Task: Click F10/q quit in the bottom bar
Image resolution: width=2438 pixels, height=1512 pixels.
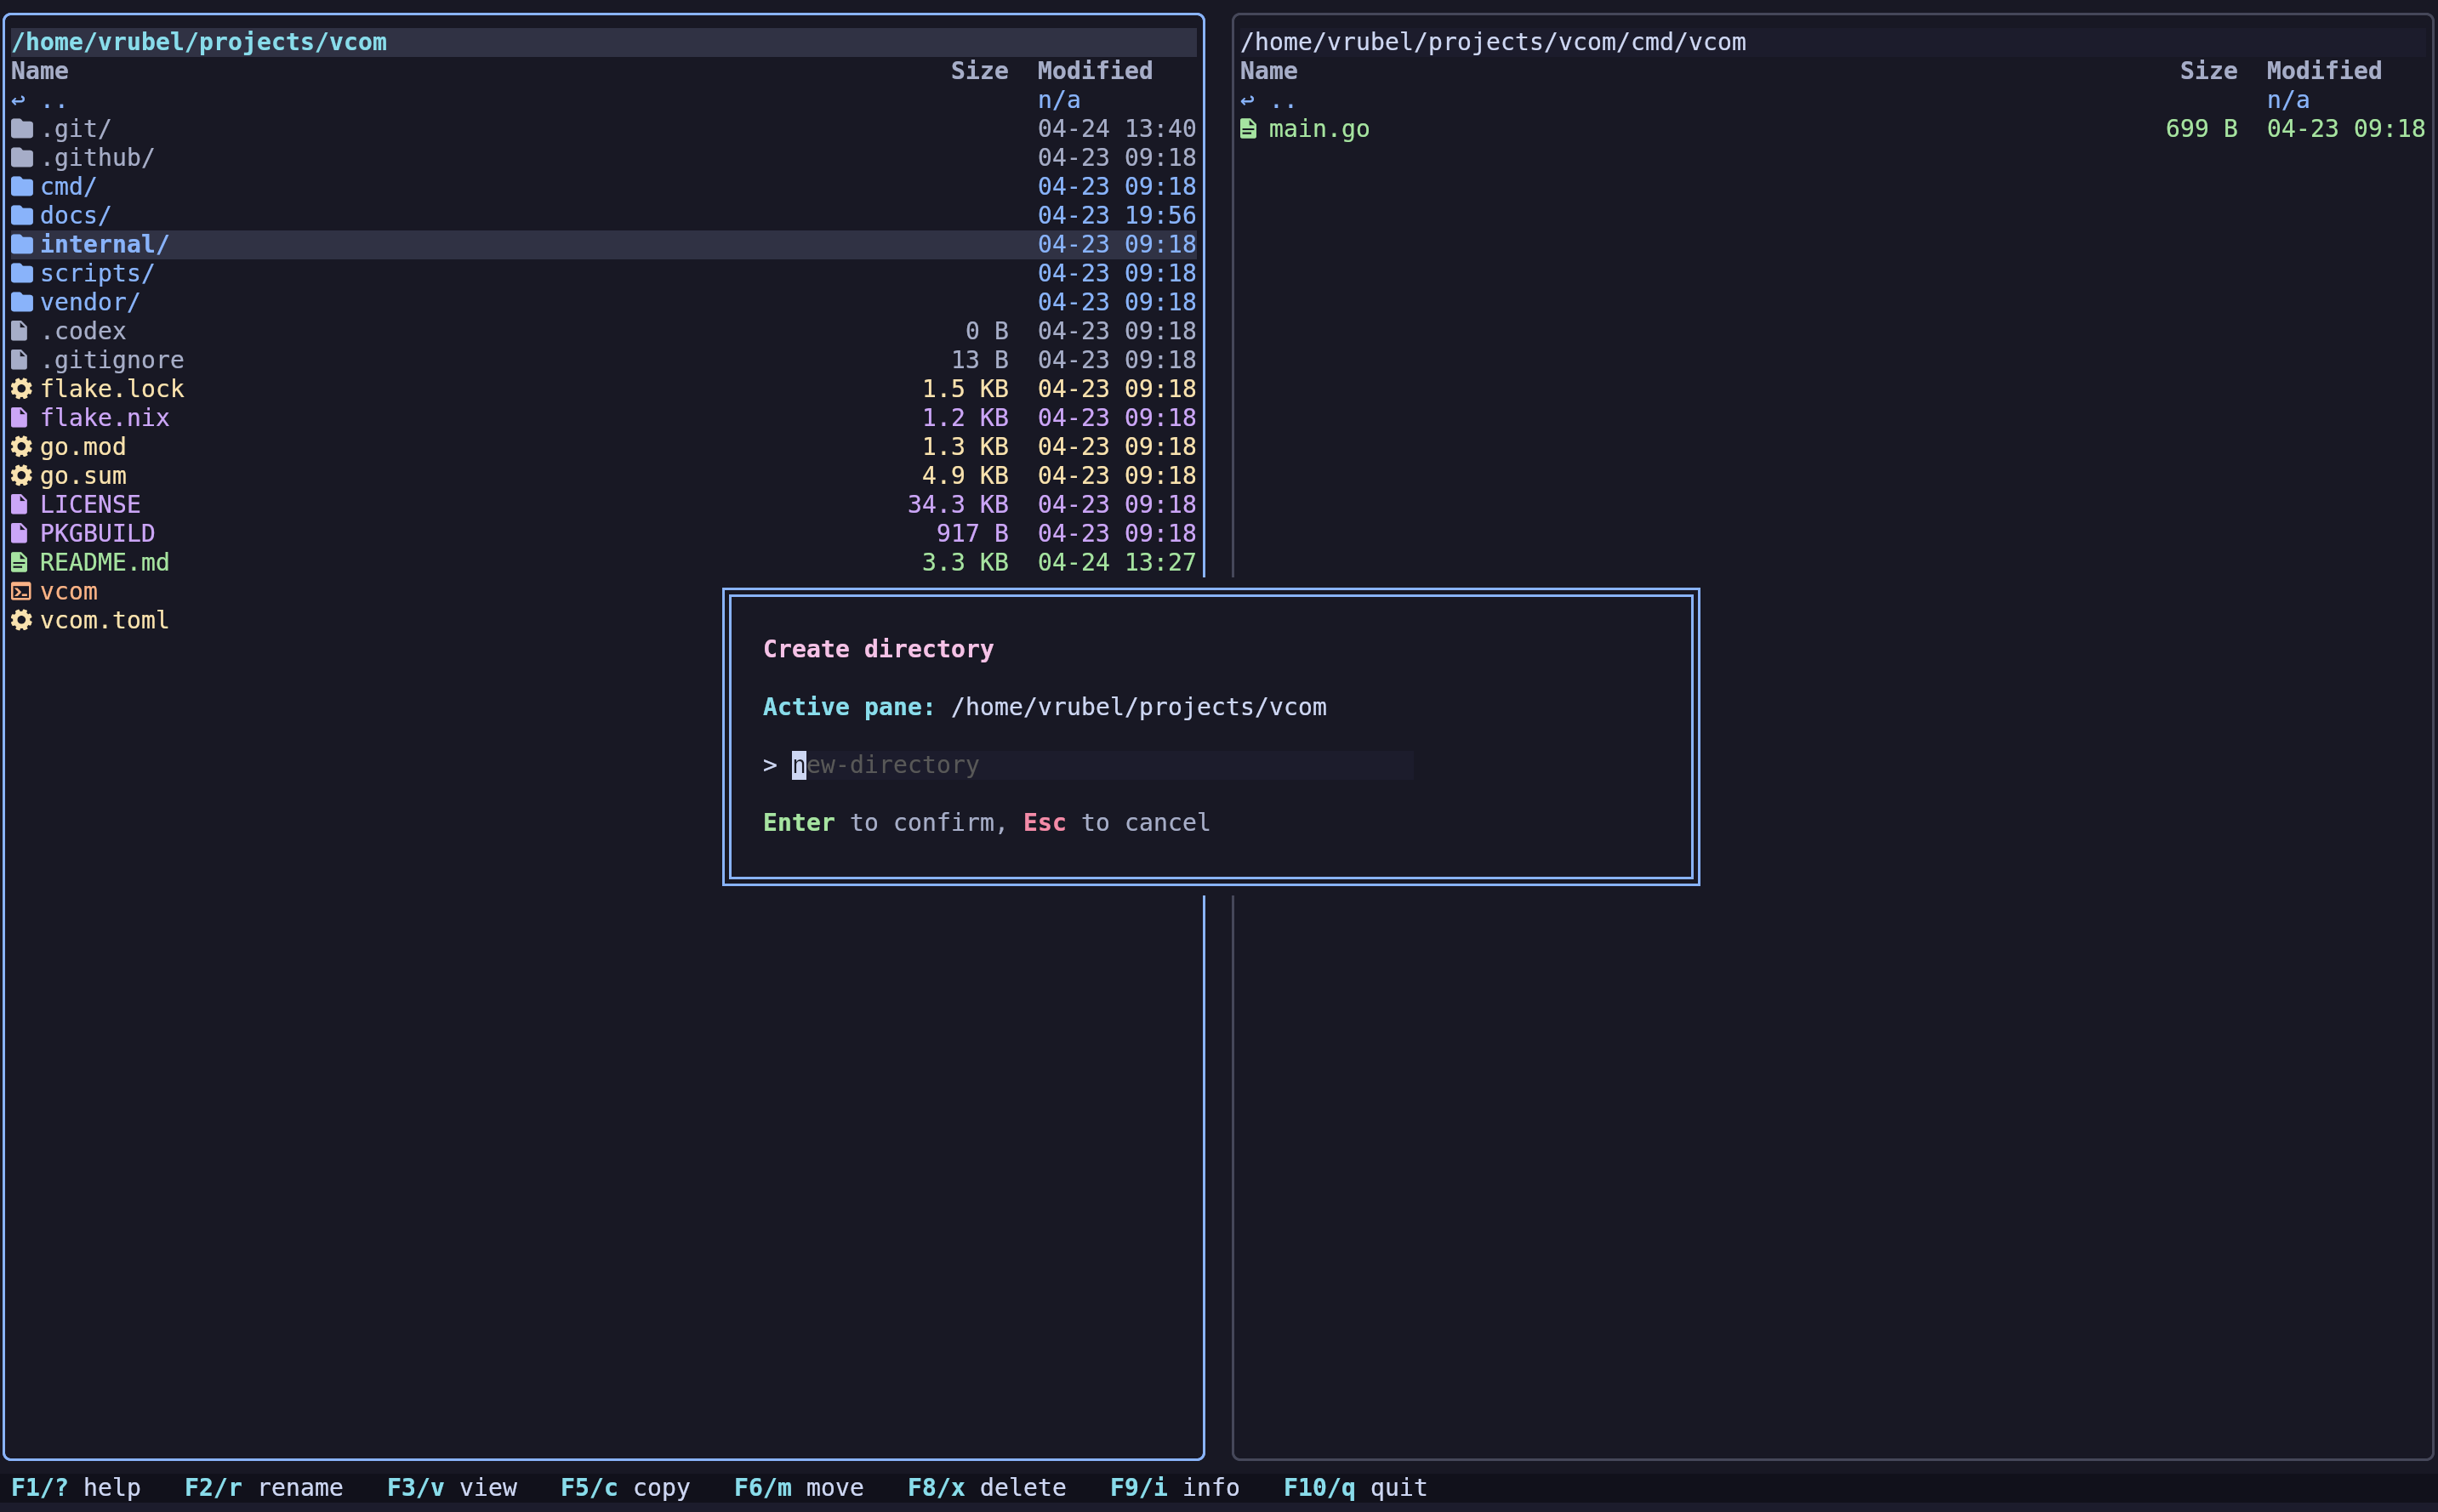Action: (x=1356, y=1488)
